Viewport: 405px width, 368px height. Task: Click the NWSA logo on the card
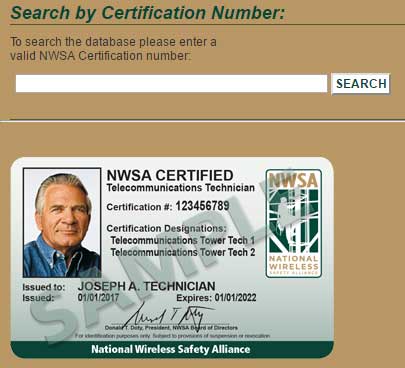294,223
